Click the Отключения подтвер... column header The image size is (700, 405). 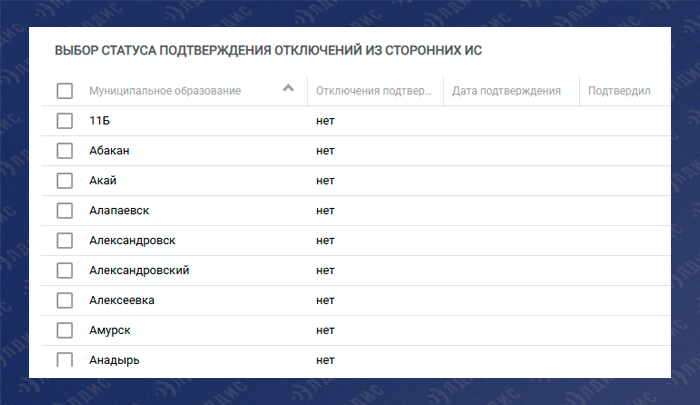tap(374, 91)
